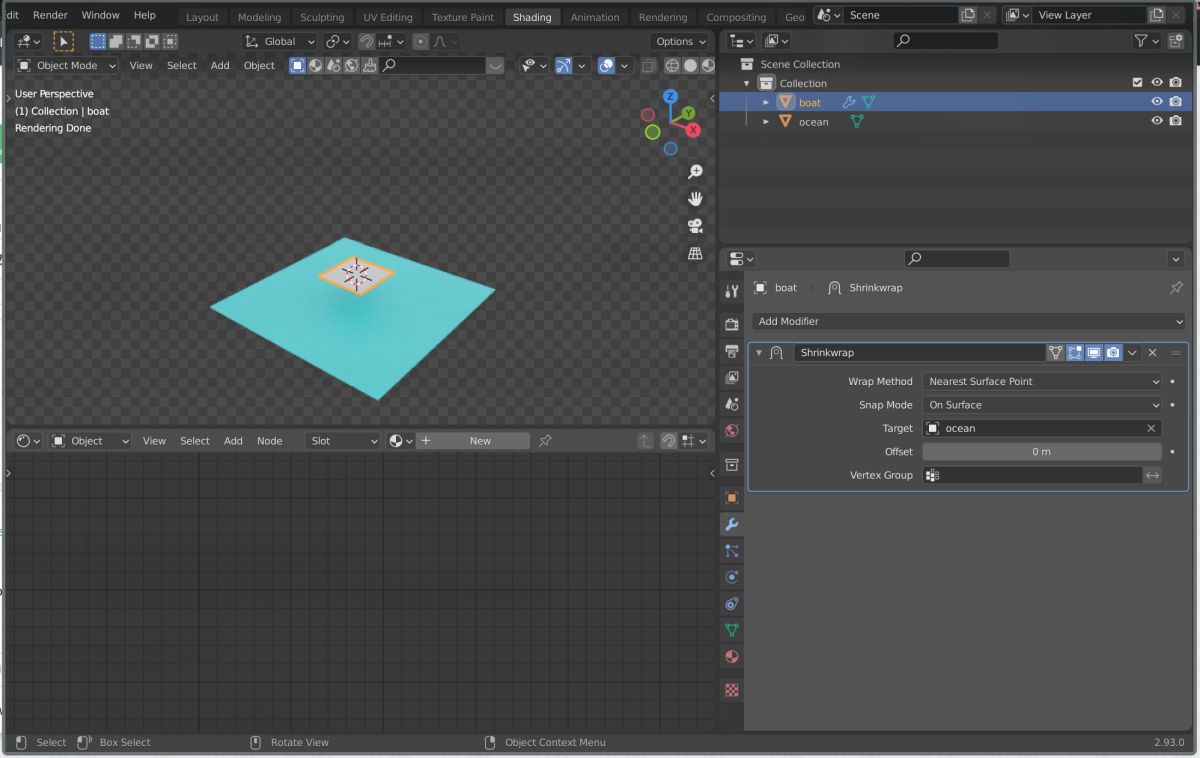Hide ocean object in viewport
The height and width of the screenshot is (758, 1200).
pyautogui.click(x=1157, y=121)
